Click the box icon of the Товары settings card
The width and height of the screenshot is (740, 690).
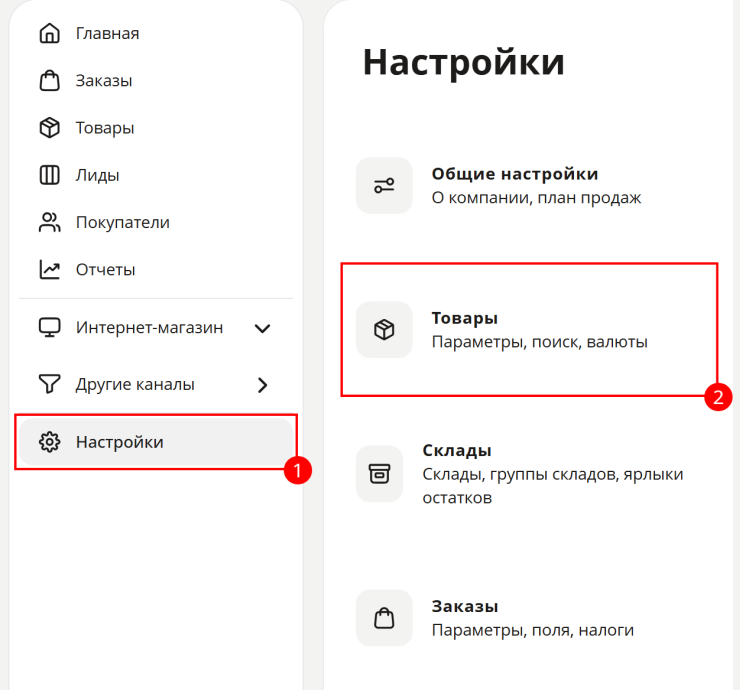point(384,329)
